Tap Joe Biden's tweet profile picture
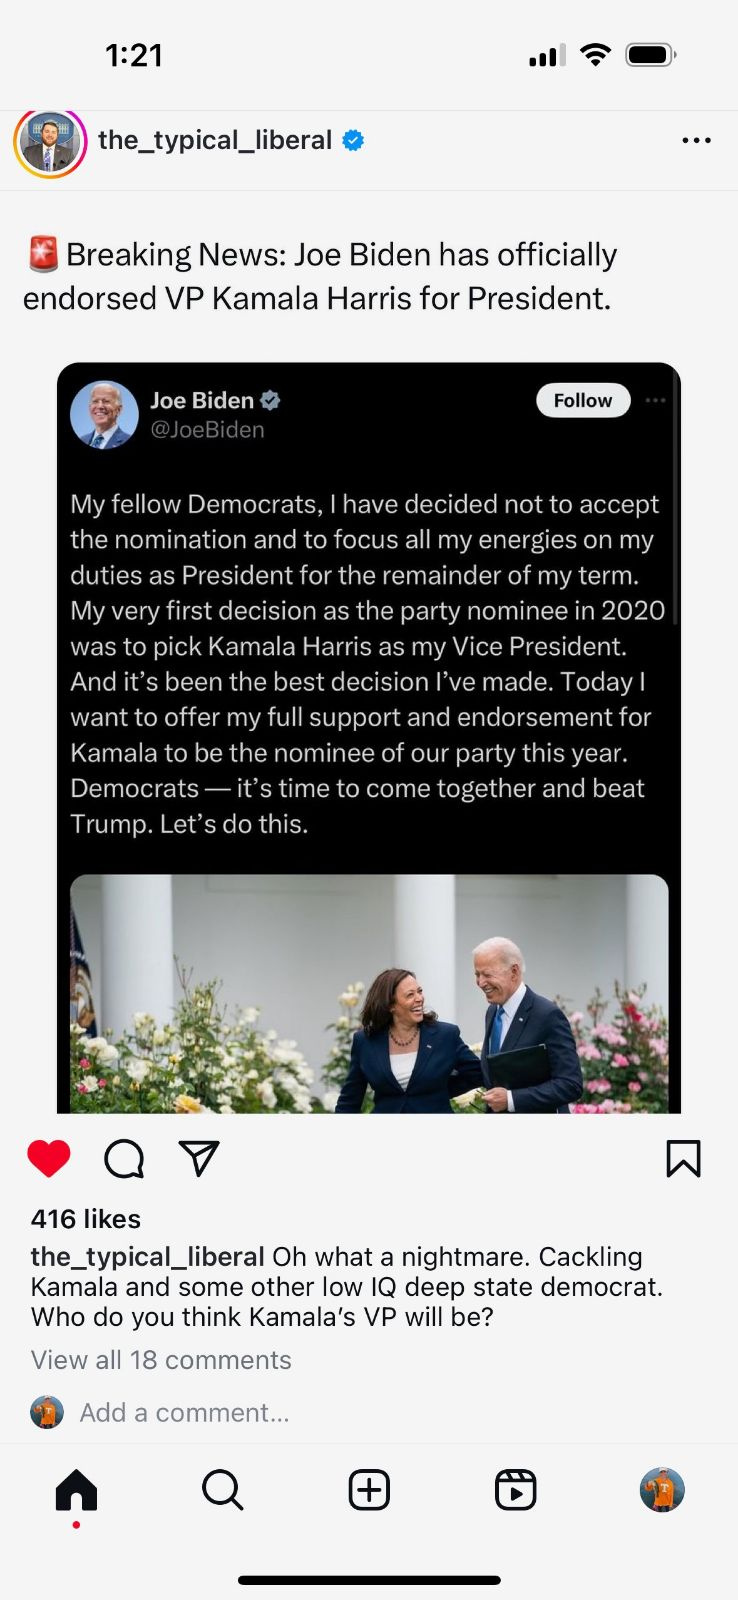 (x=104, y=414)
